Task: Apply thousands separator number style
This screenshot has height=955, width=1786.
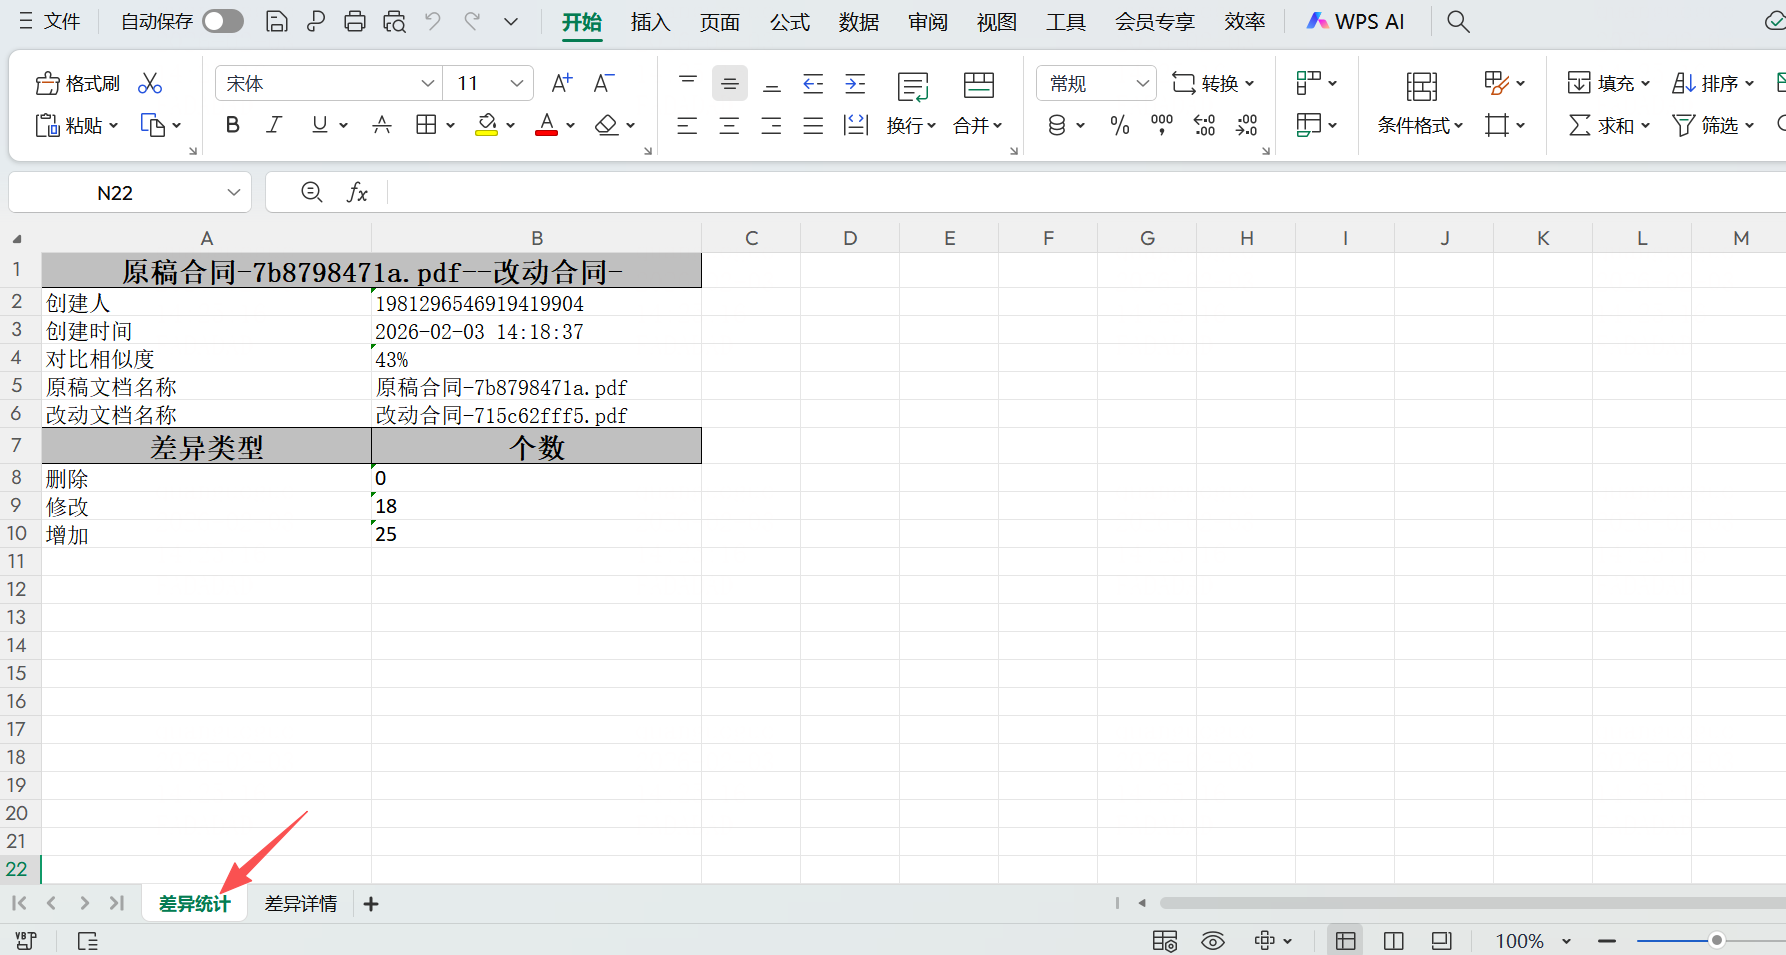Action: 1162,125
